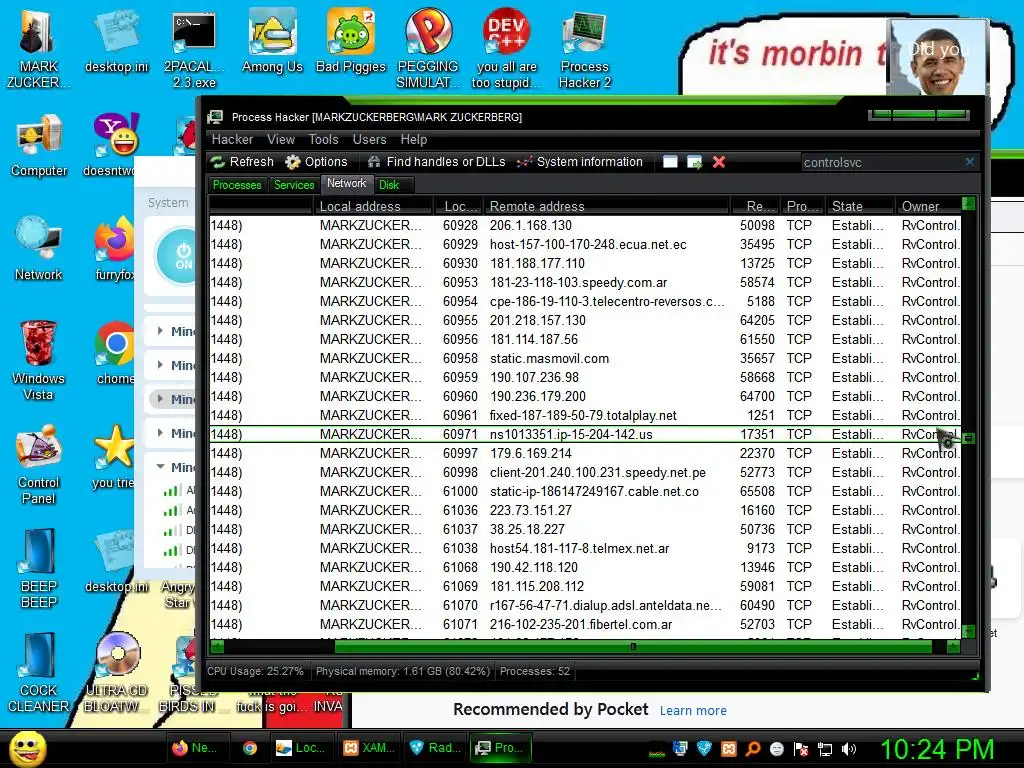1024x768 pixels.
Task: Open the MARK ZUCKER... desktop folder
Action: 38,49
